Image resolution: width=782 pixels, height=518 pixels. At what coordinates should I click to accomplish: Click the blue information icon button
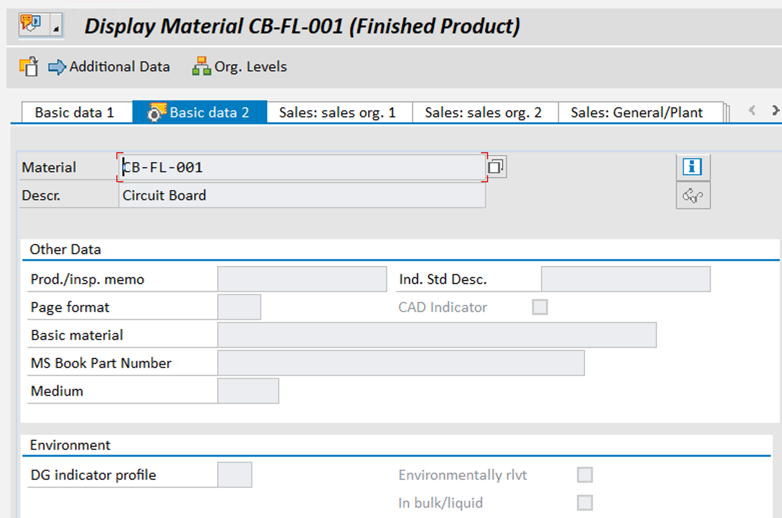[x=693, y=167]
